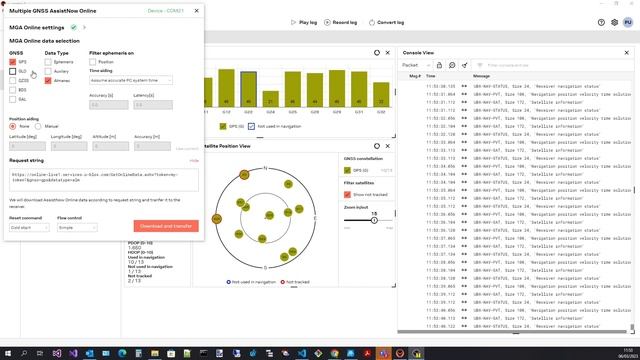The height and width of the screenshot is (360, 640).
Task: Open Microsoft Edge from taskbar
Action: (122, 353)
